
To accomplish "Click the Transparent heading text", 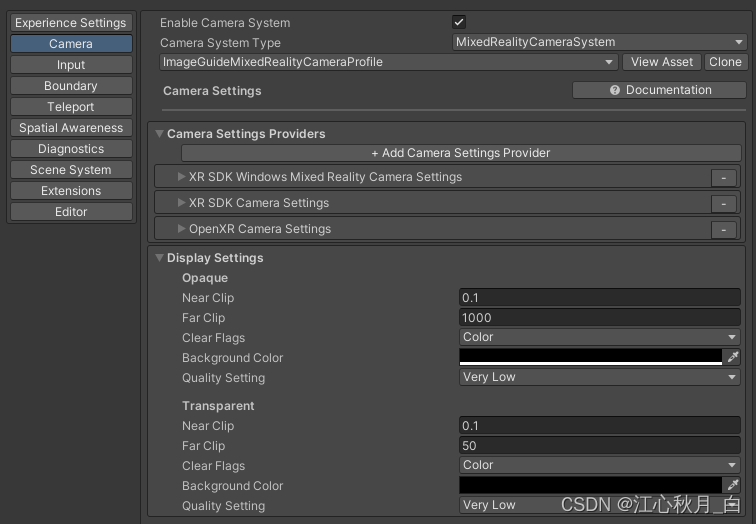I will [218, 406].
